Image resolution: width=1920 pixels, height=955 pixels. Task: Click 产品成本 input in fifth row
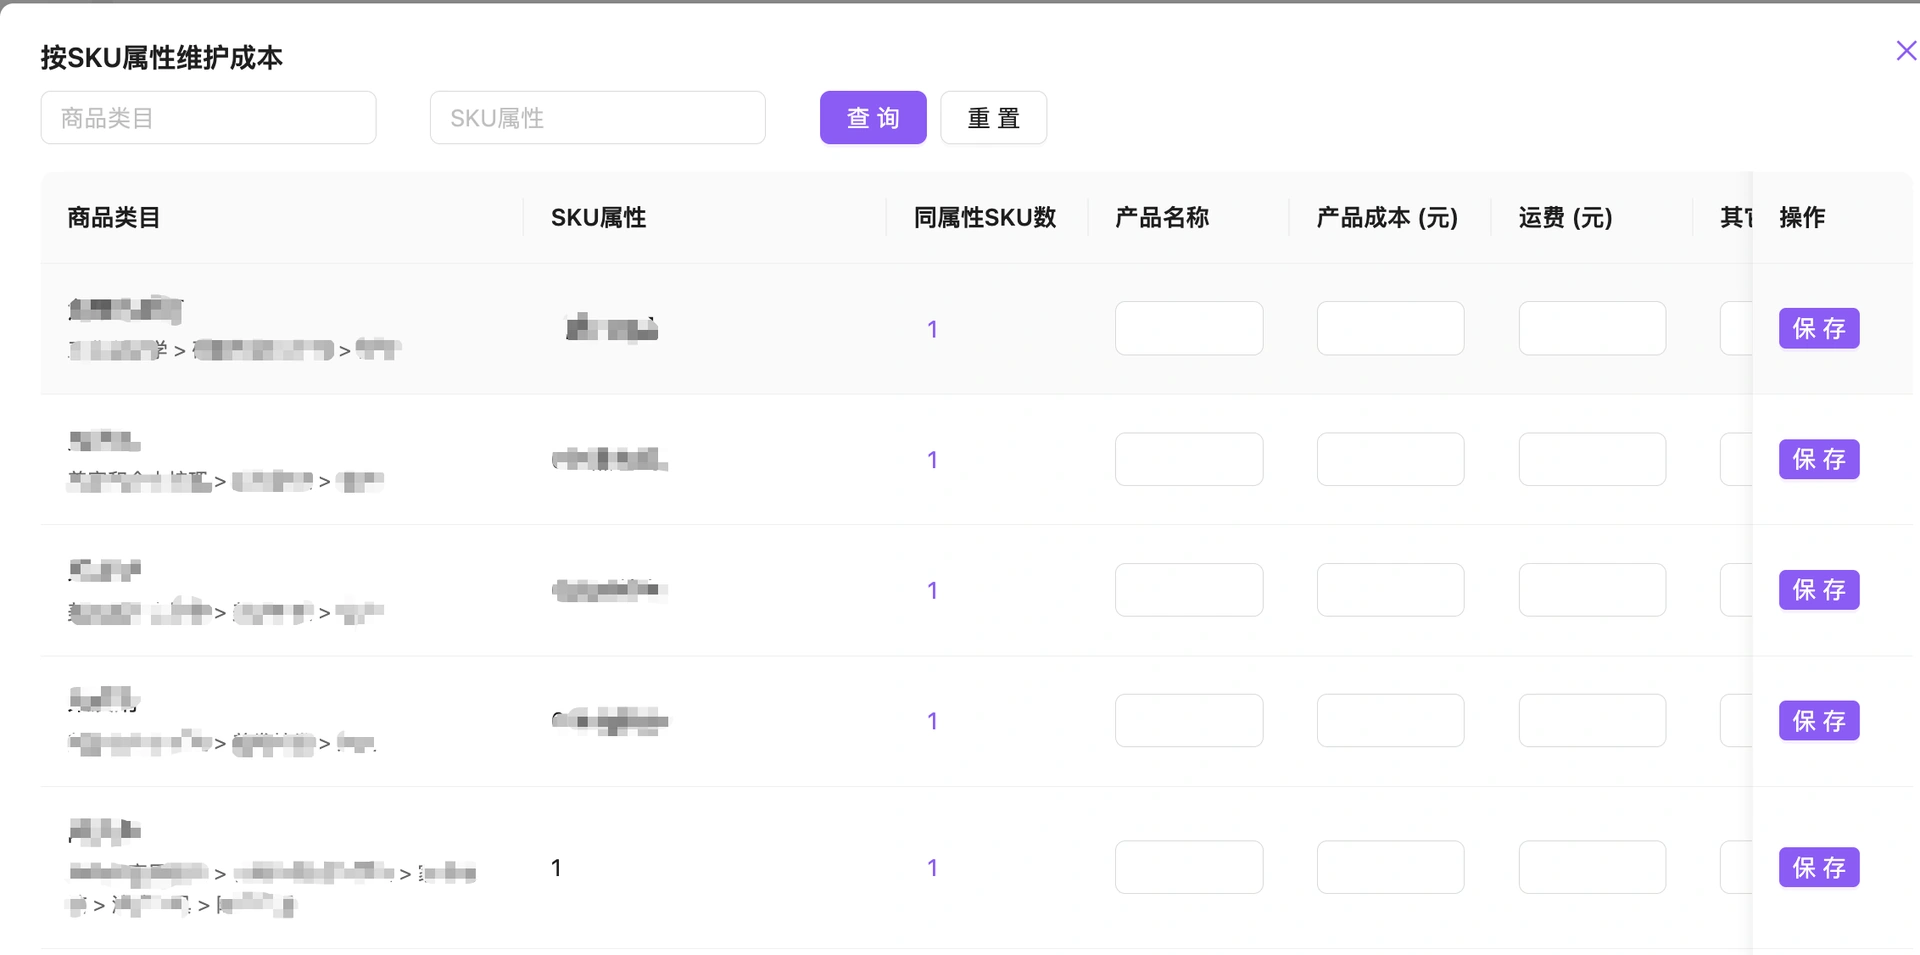[x=1390, y=867]
